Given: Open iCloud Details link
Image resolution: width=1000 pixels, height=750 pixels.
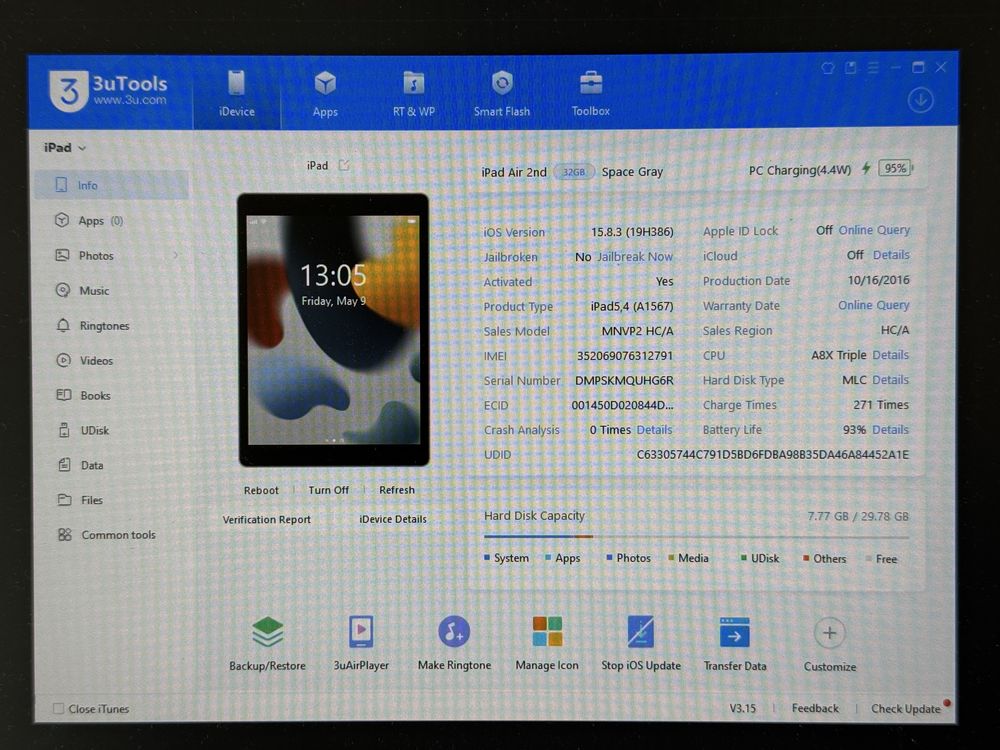Looking at the screenshot, I should coord(891,255).
